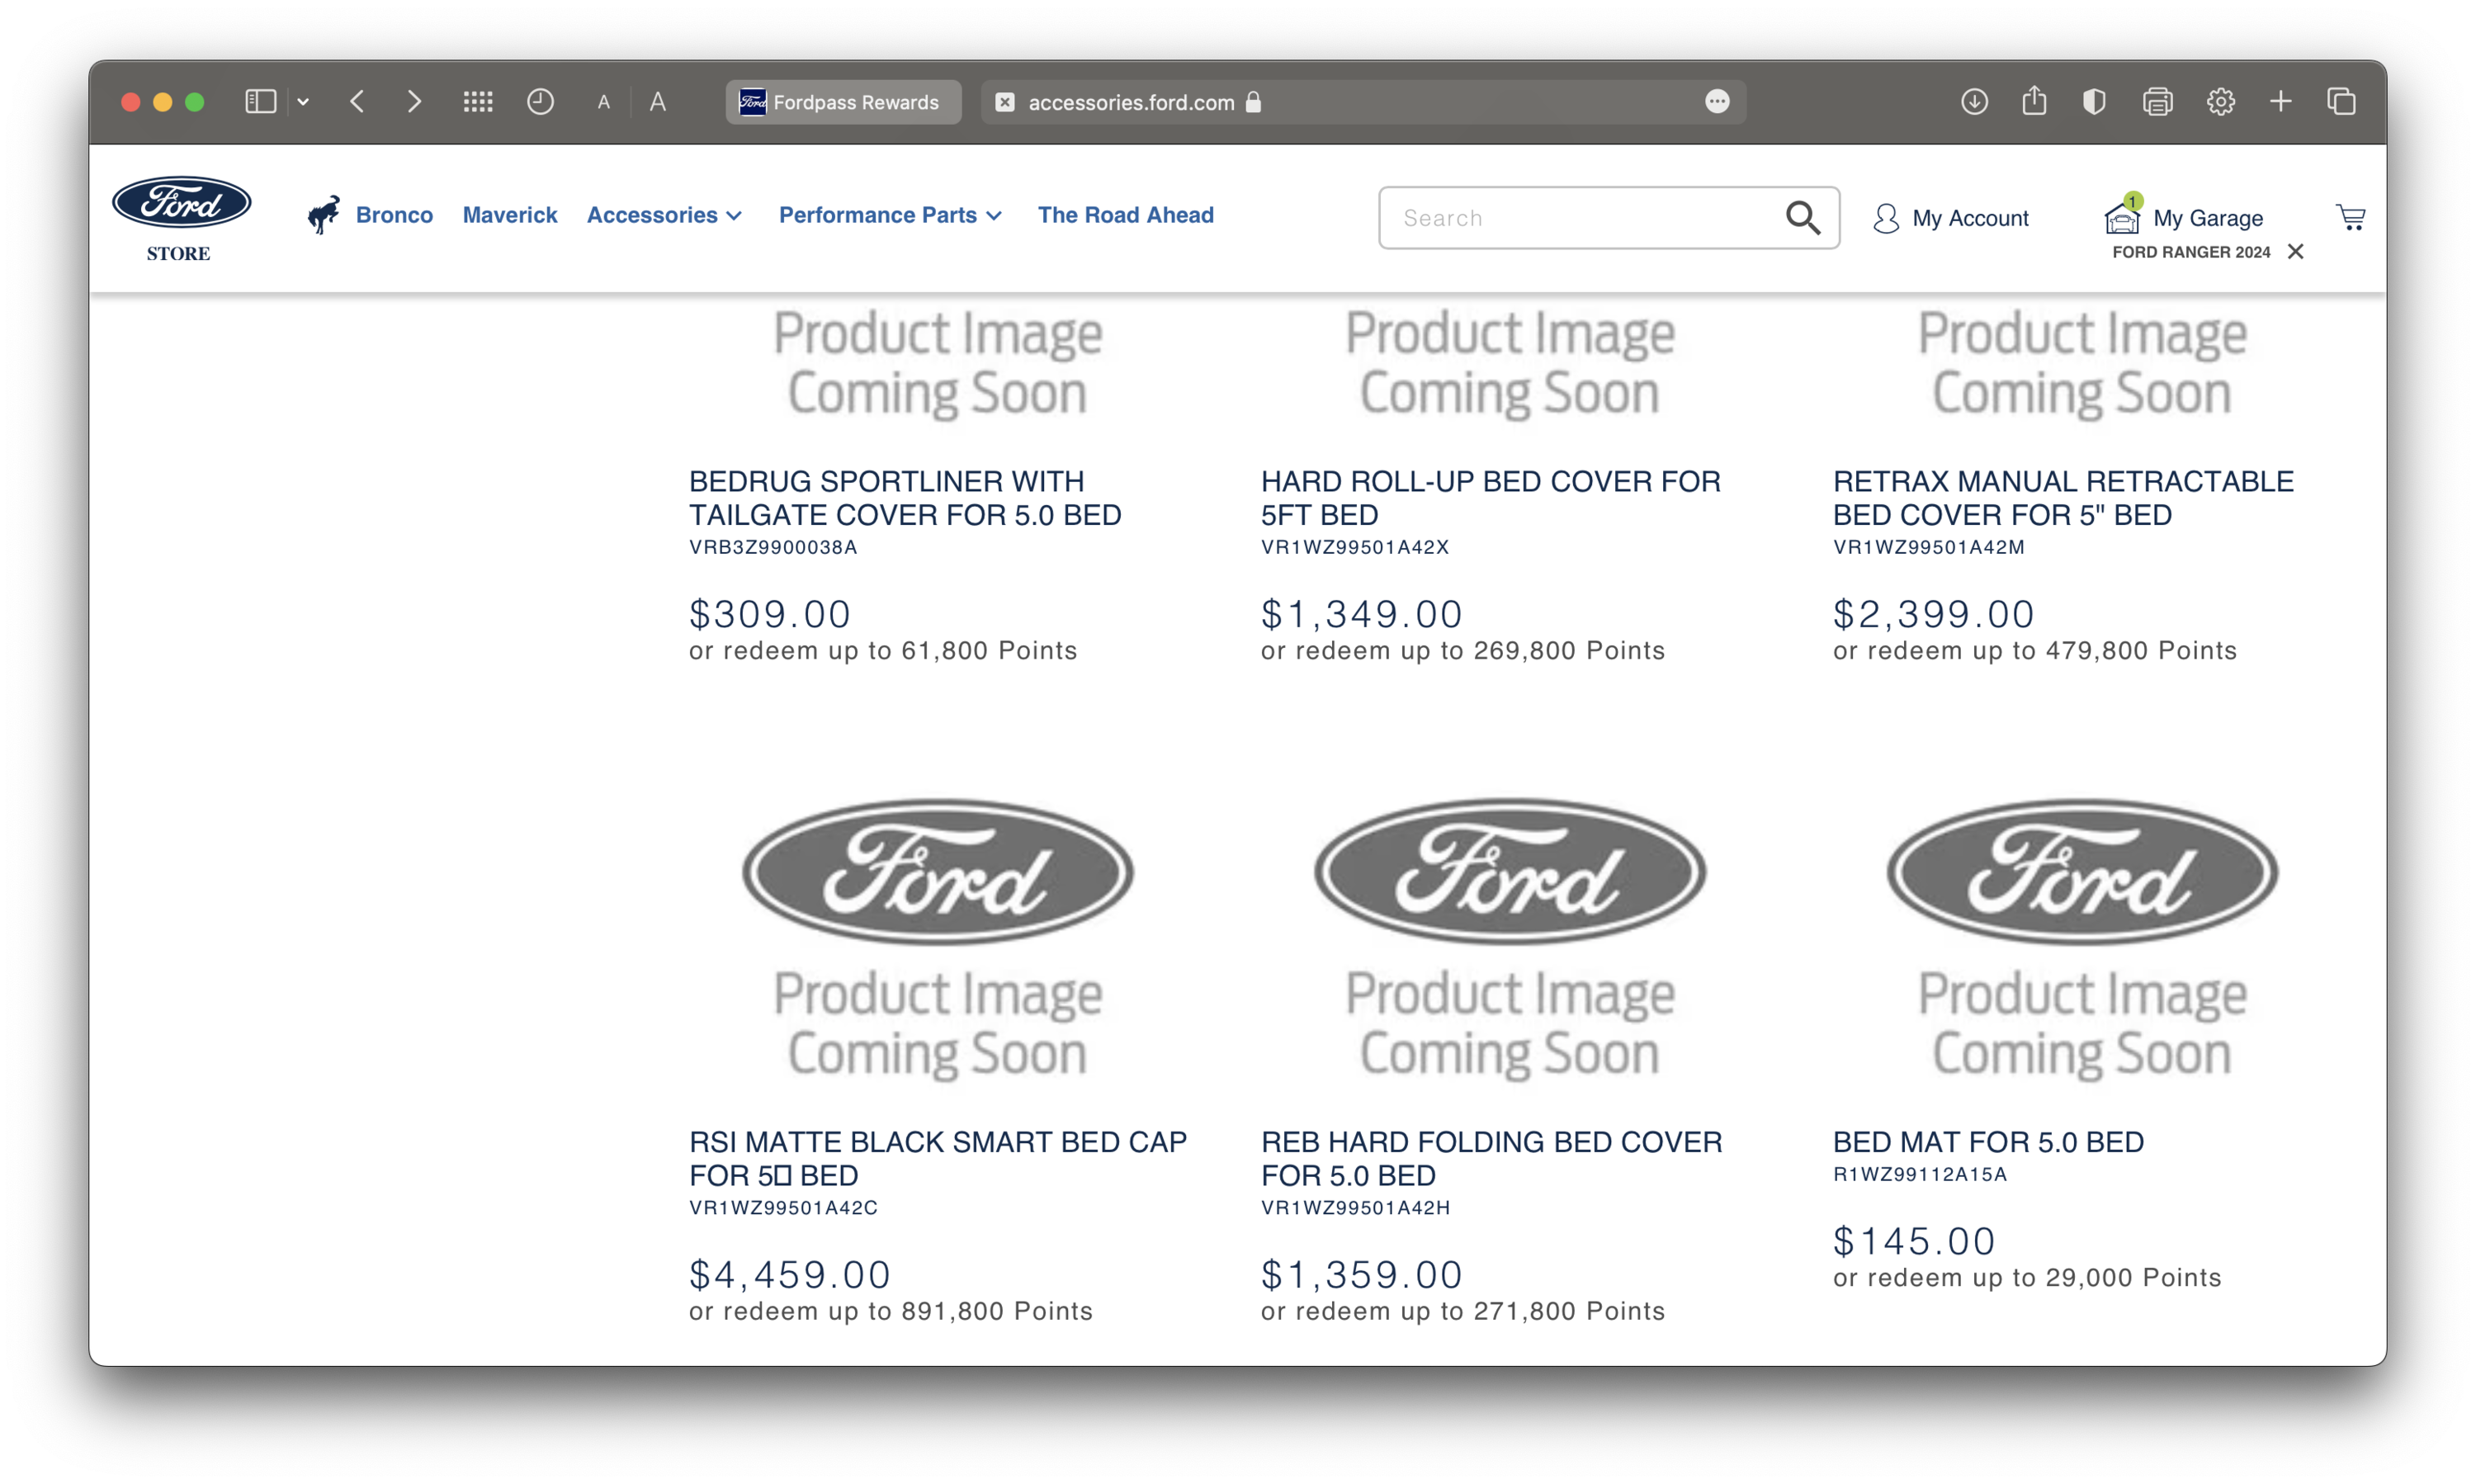
Task: Select Maverick in the navigation menu
Action: click(510, 215)
